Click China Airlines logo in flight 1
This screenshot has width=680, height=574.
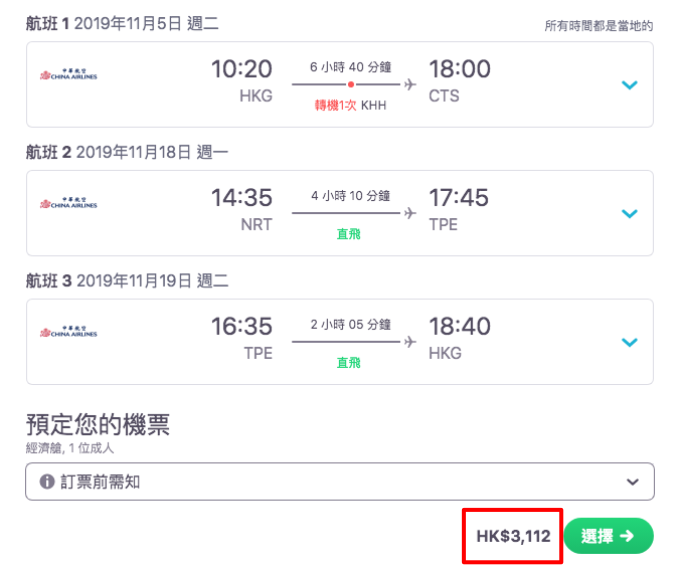coord(69,75)
